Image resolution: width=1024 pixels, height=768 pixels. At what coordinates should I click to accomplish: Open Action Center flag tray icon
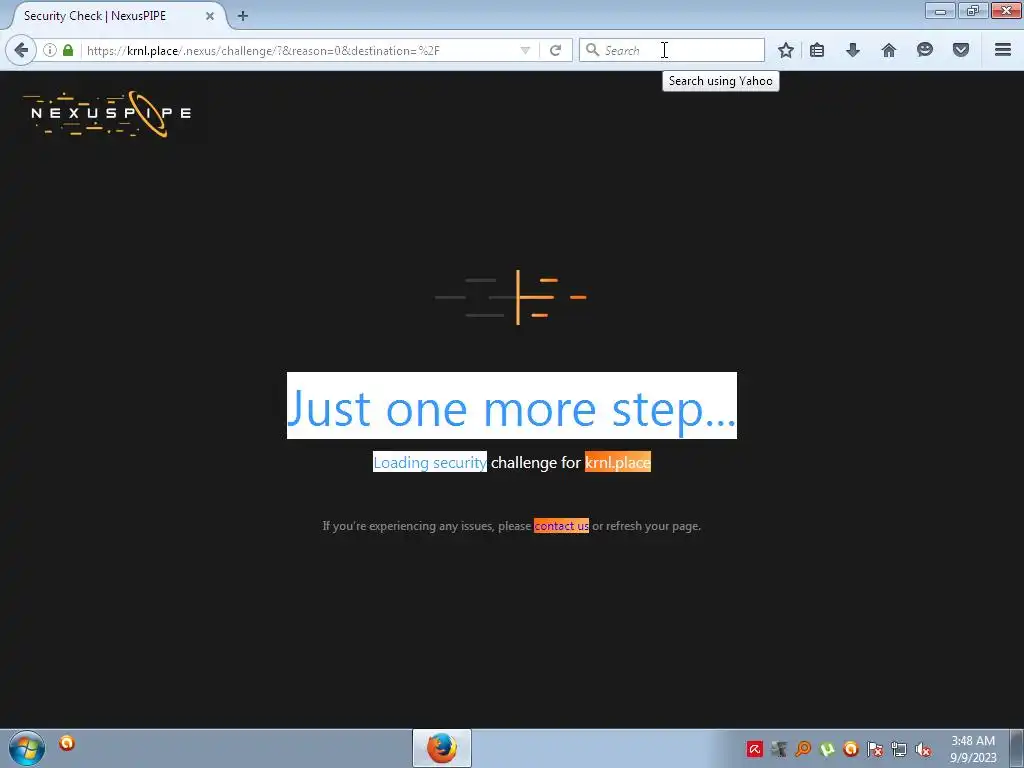875,749
